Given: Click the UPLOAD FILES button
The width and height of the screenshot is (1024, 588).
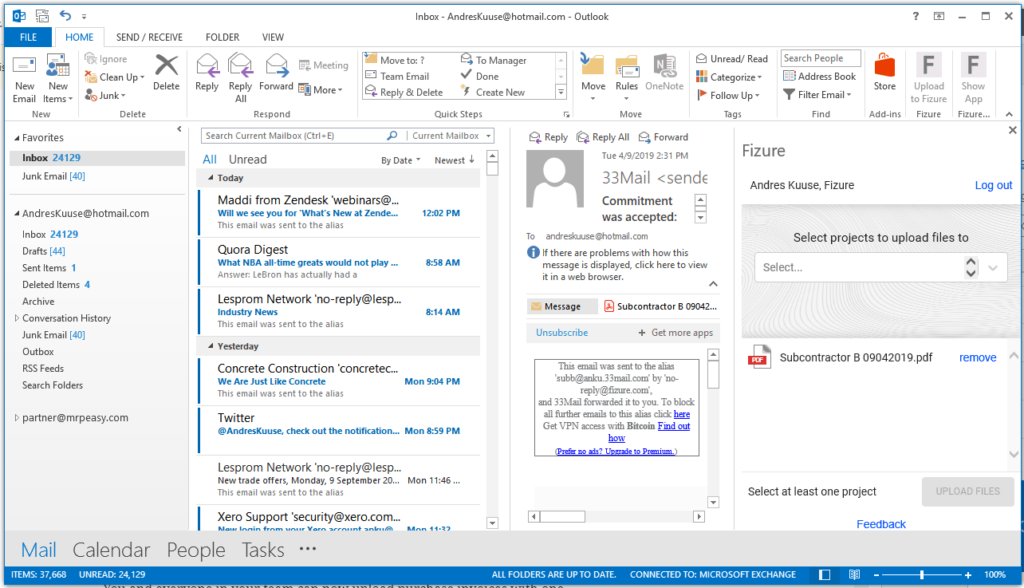Looking at the screenshot, I should pyautogui.click(x=967, y=491).
